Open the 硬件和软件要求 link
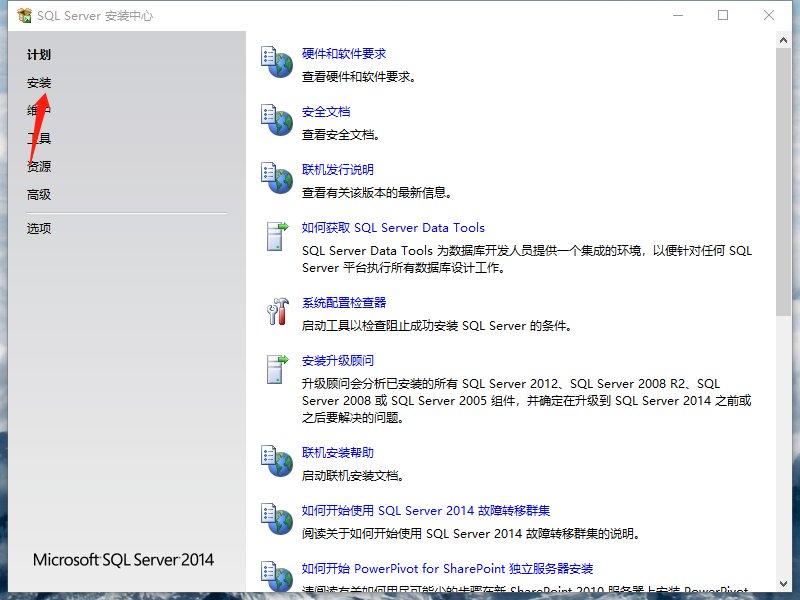Screen dimensions: 800x600 pyautogui.click(x=344, y=54)
